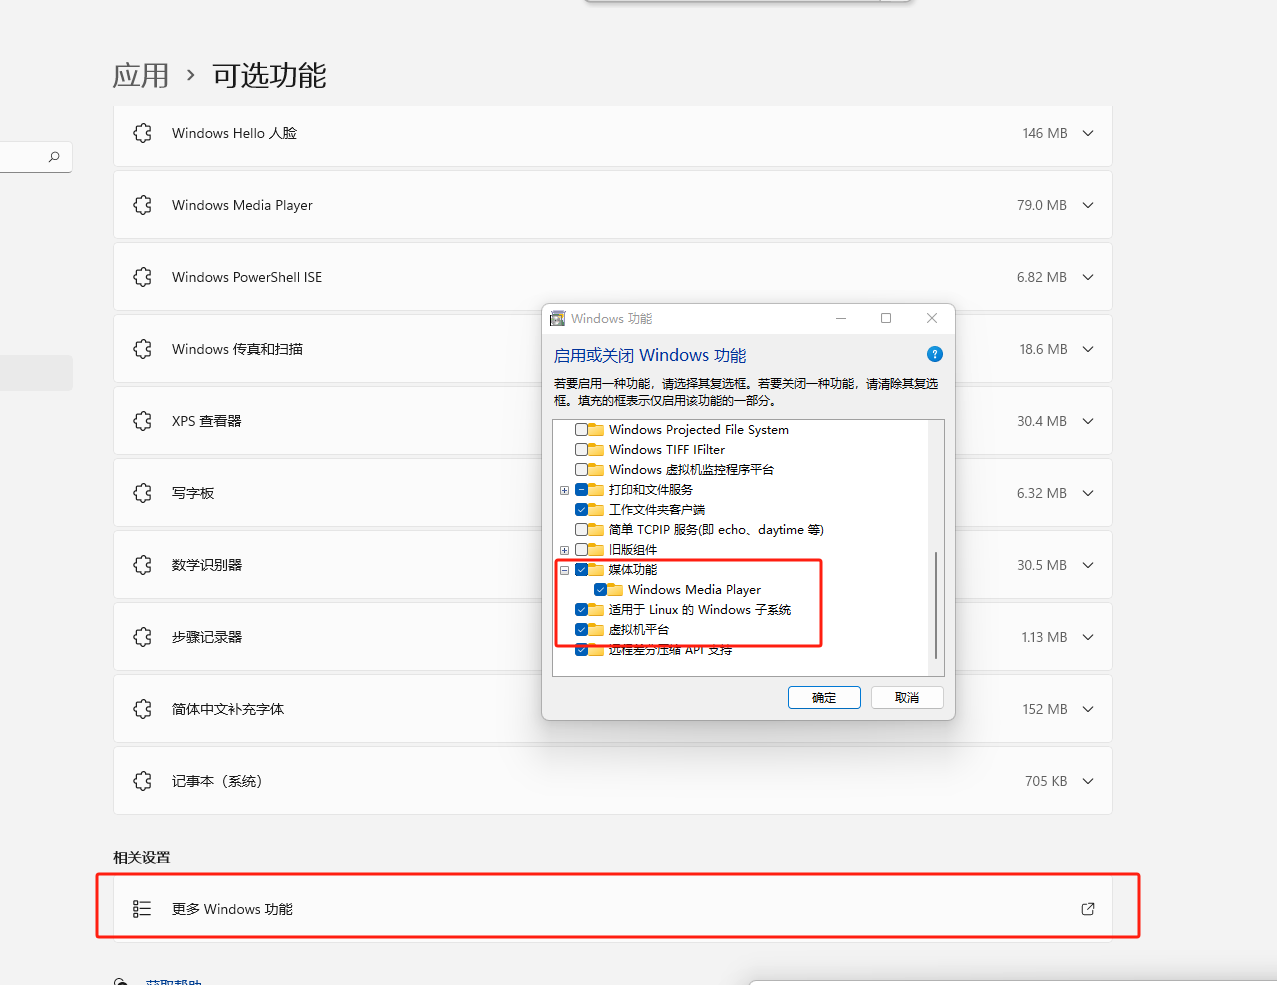Expand the Windows PowerShell ISE row chevron
Image resolution: width=1277 pixels, height=985 pixels.
tap(1088, 277)
